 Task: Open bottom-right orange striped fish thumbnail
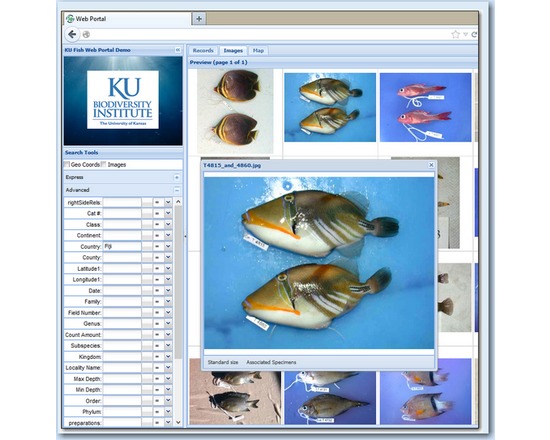[x=425, y=398]
